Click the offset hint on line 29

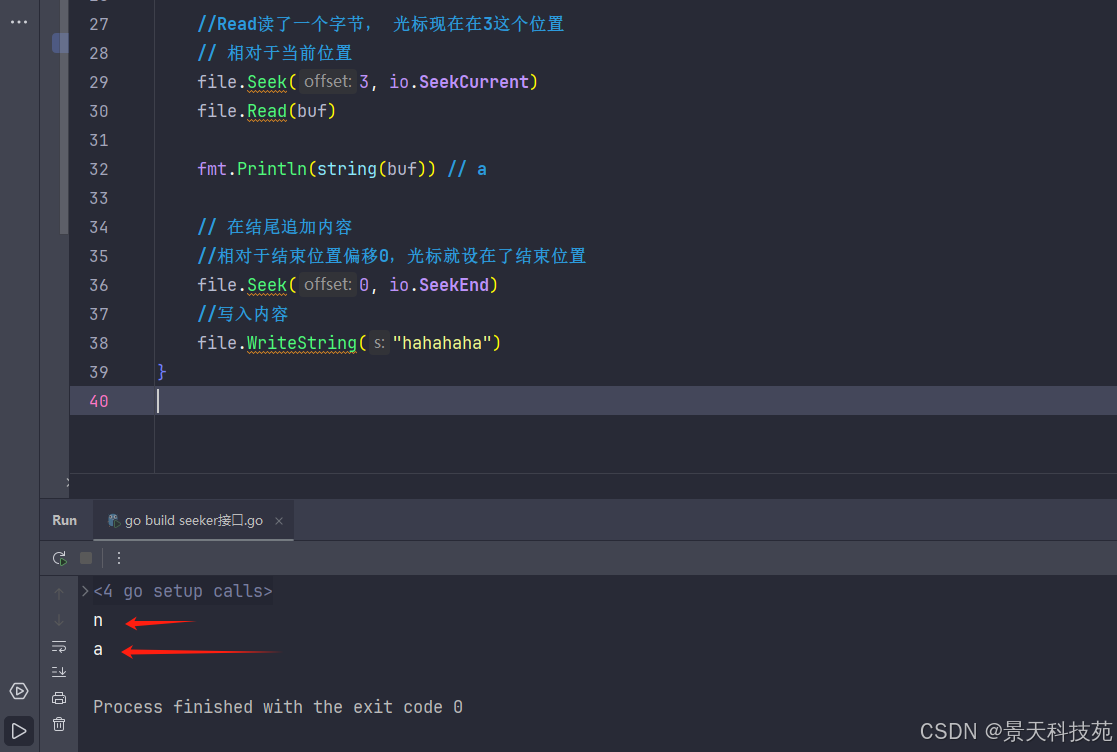[x=328, y=82]
